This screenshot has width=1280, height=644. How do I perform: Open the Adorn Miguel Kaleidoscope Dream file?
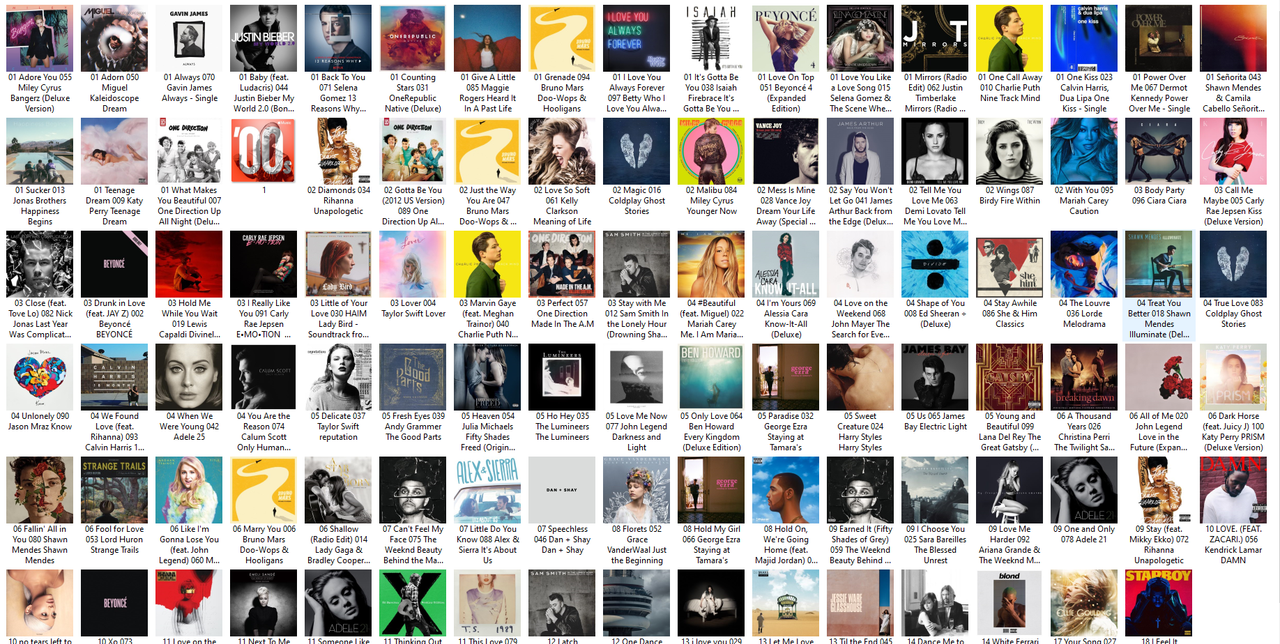114,60
